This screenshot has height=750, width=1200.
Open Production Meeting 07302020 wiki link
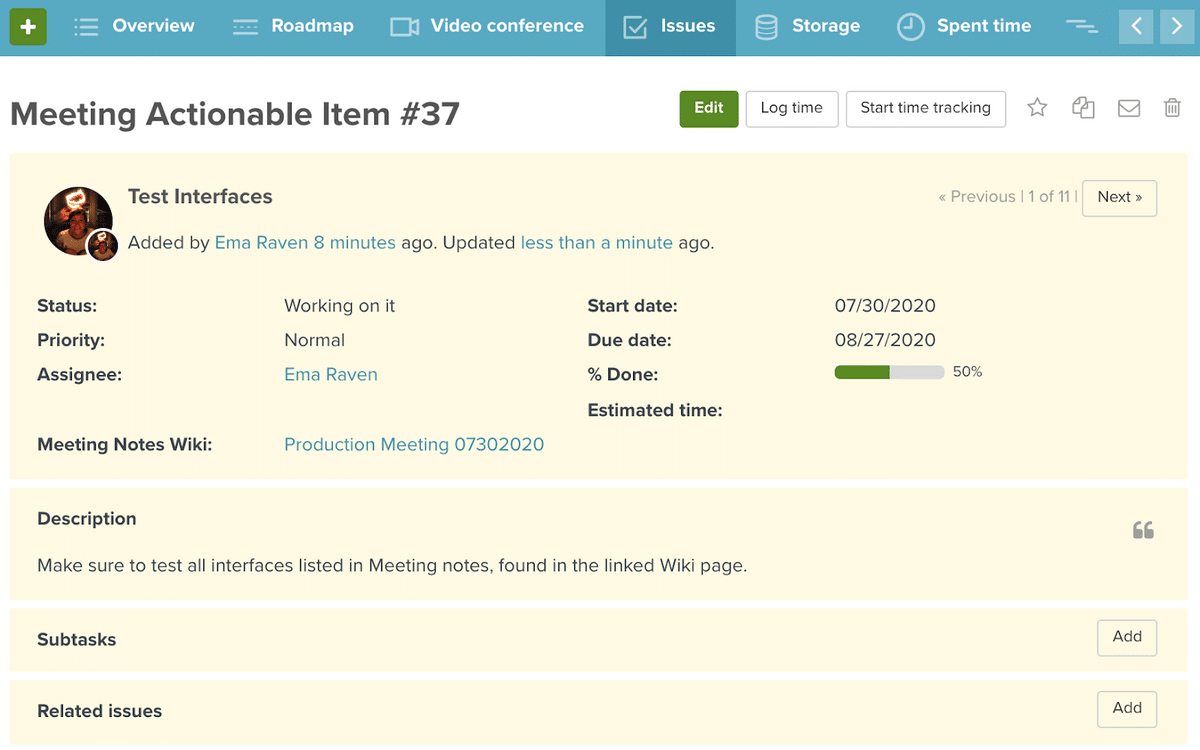point(414,445)
